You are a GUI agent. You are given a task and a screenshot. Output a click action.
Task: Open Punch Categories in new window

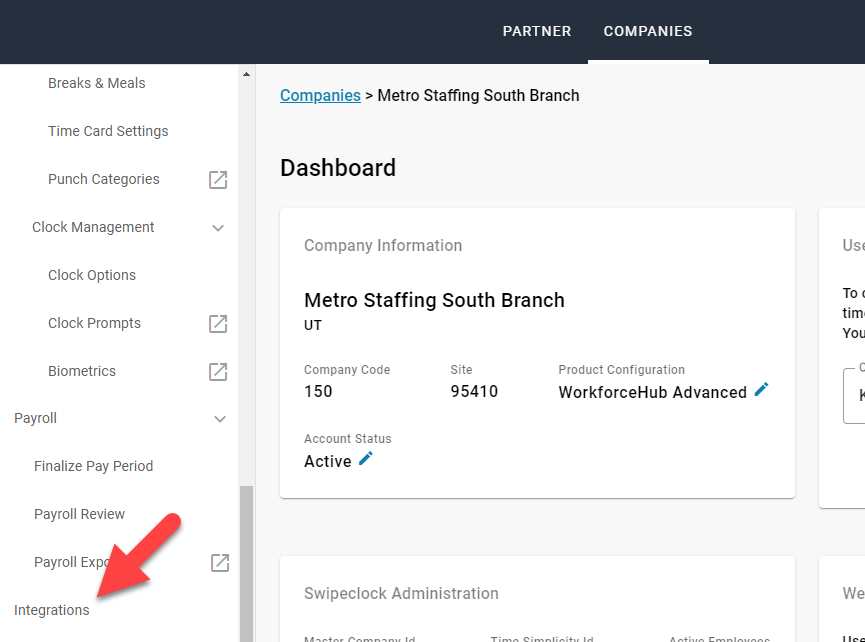[x=217, y=179]
